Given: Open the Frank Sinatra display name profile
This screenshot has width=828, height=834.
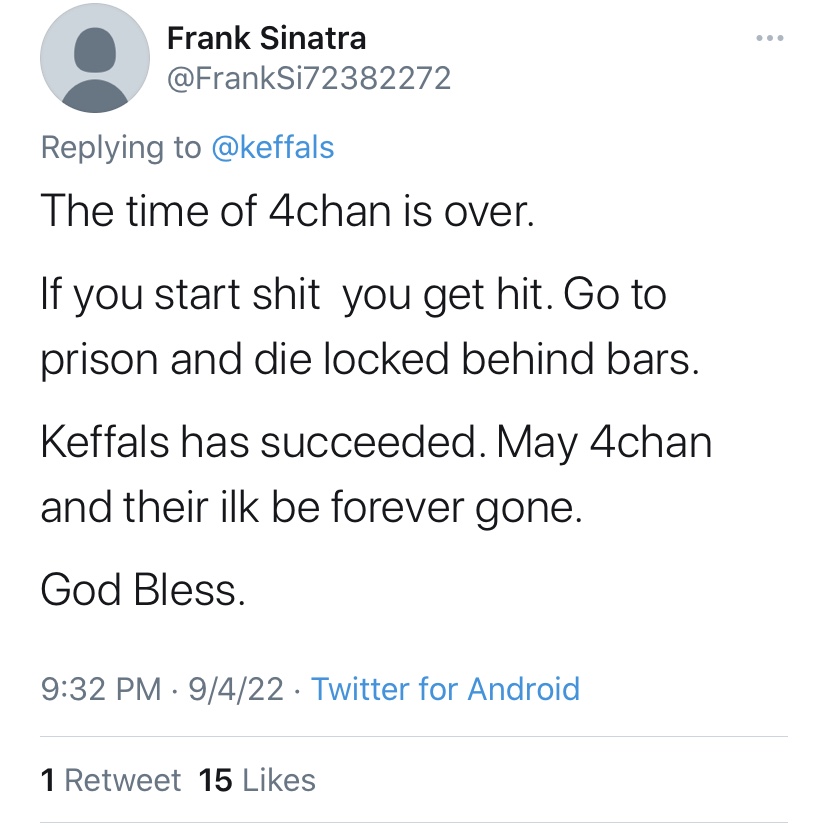Looking at the screenshot, I should (x=266, y=39).
